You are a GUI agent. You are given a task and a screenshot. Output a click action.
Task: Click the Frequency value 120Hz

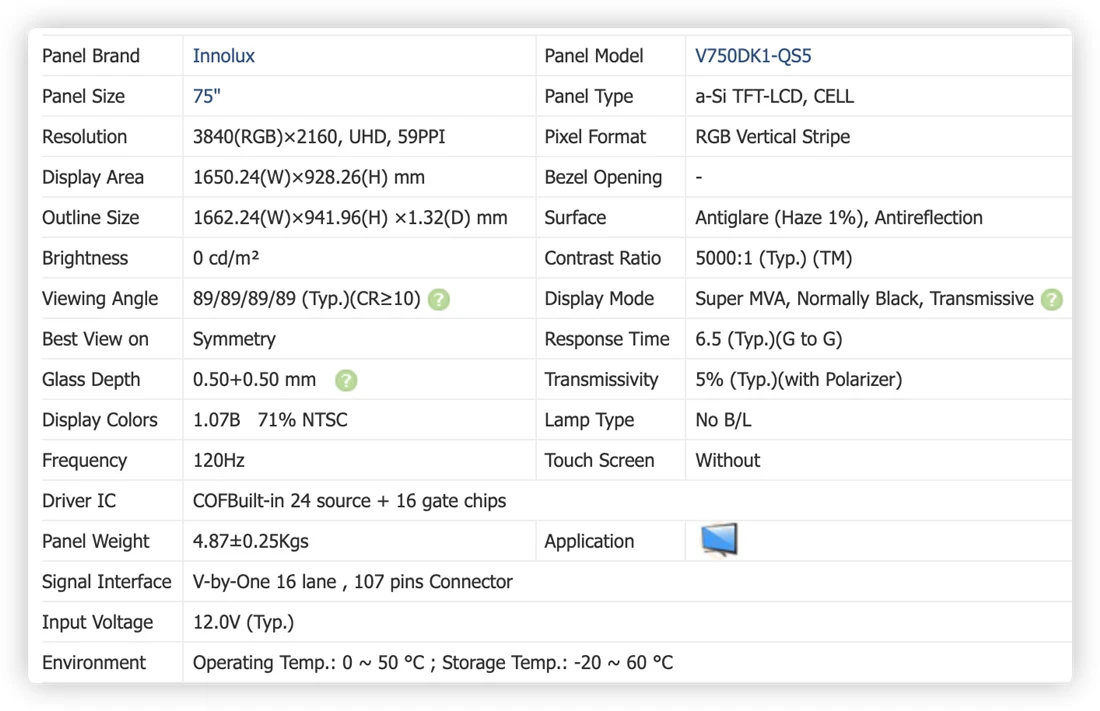pos(218,460)
